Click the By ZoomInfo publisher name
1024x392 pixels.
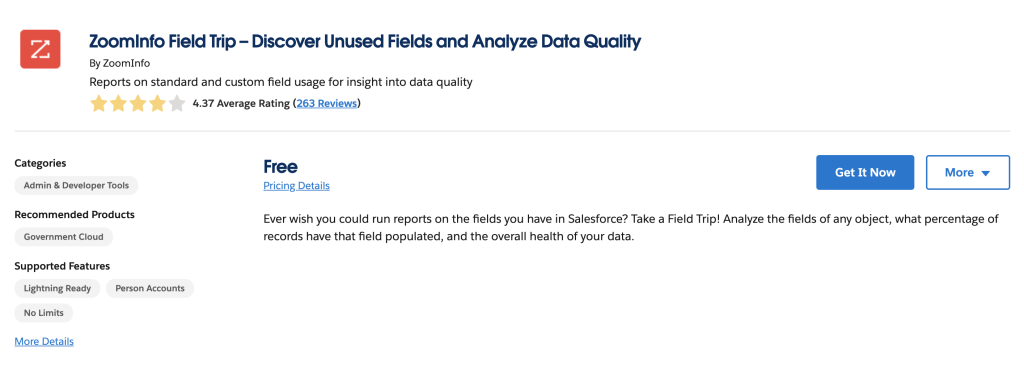coord(120,63)
